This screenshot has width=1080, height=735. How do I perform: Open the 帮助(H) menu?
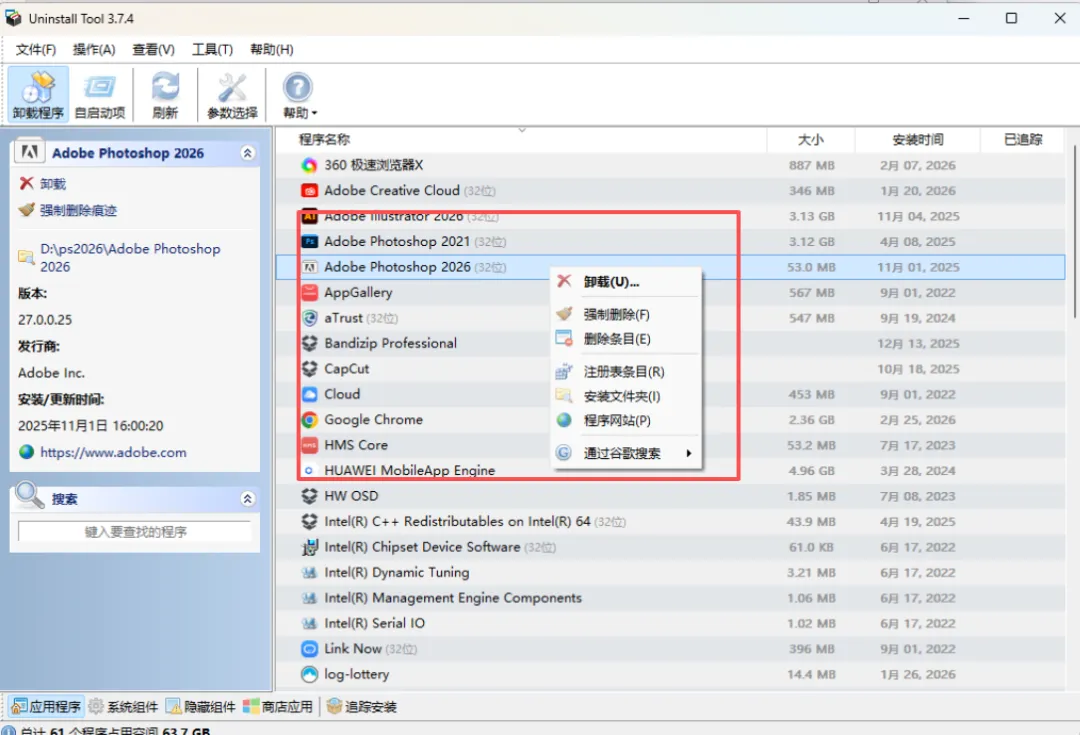pos(271,50)
